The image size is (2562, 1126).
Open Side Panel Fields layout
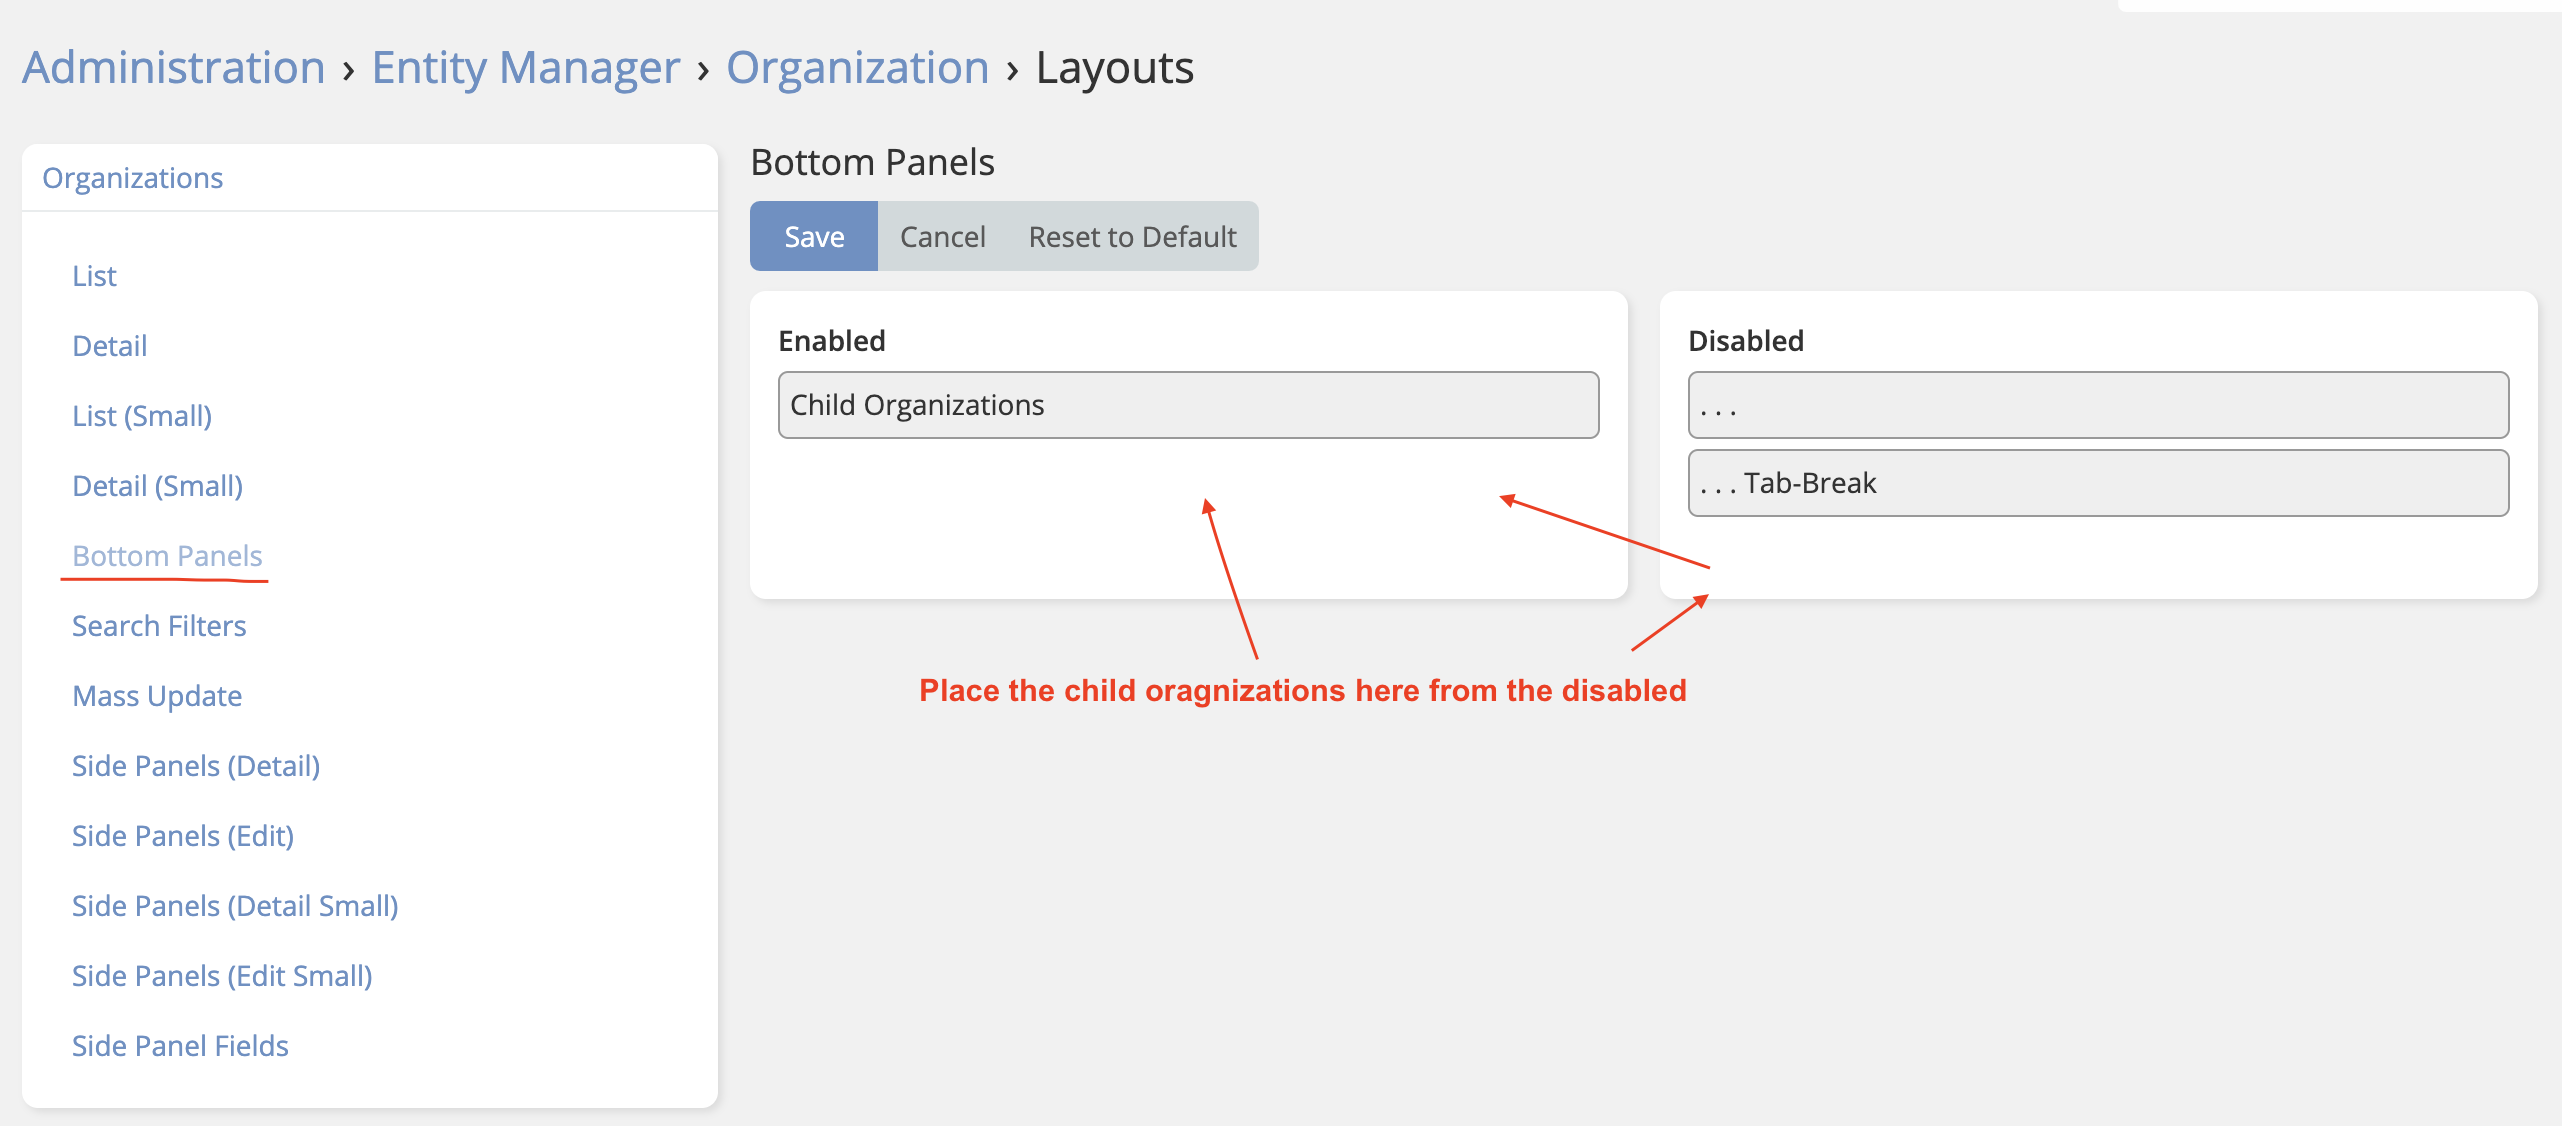[x=180, y=1046]
